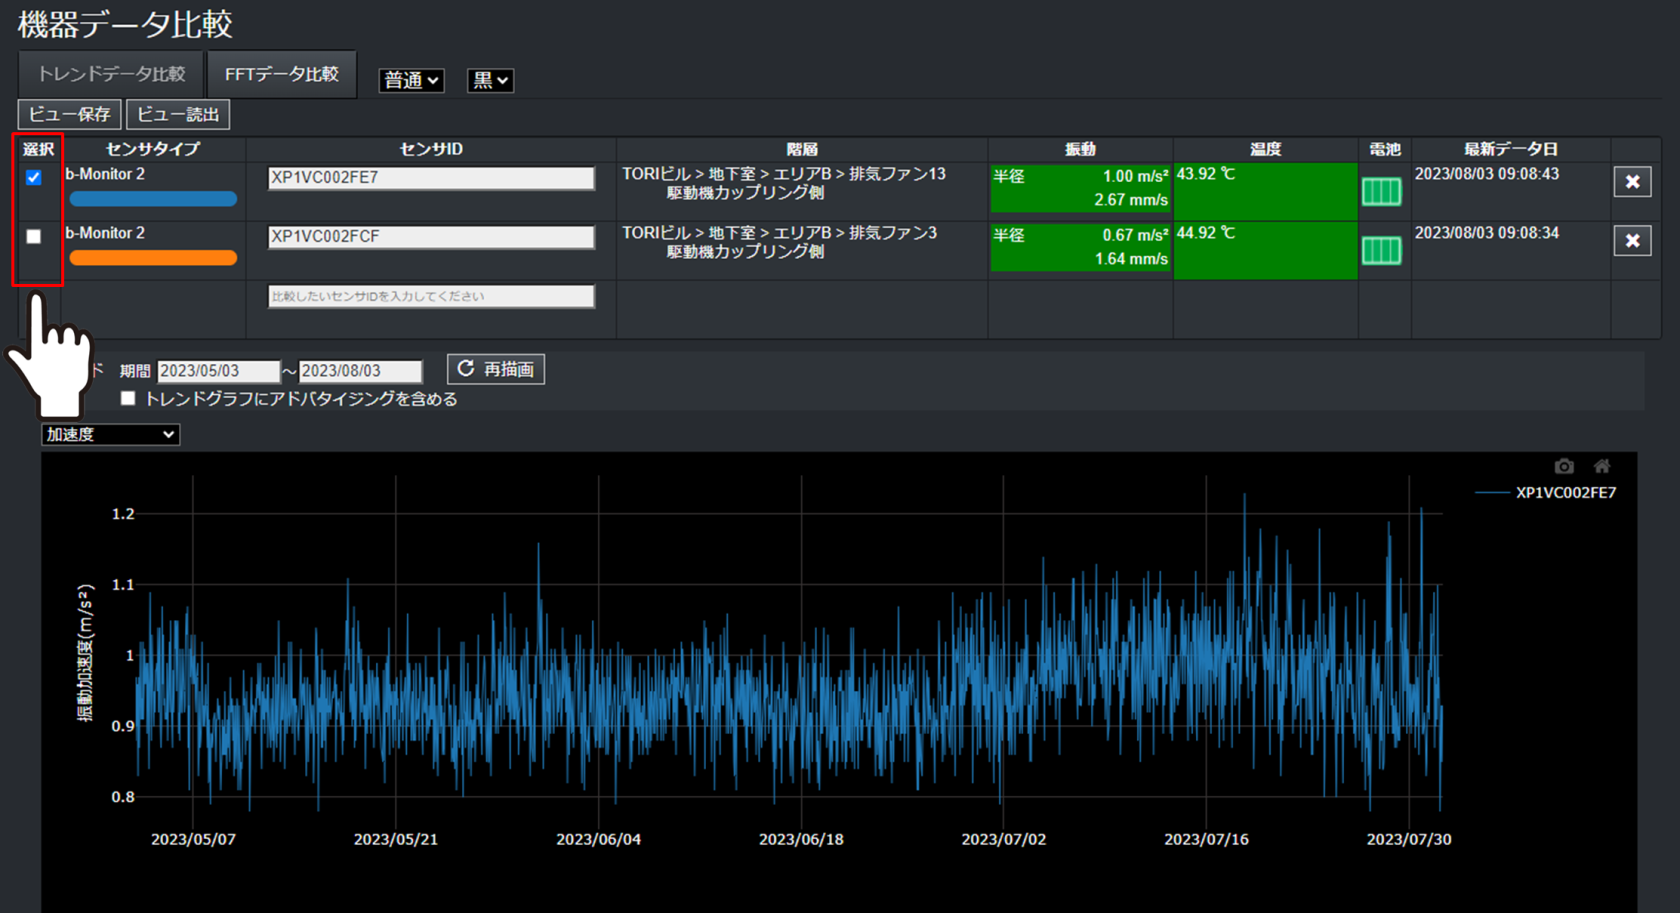Viewport: 1680px width, 913px height.
Task: Click battery icon for XP1VC002FCF sensor
Action: point(1381,250)
